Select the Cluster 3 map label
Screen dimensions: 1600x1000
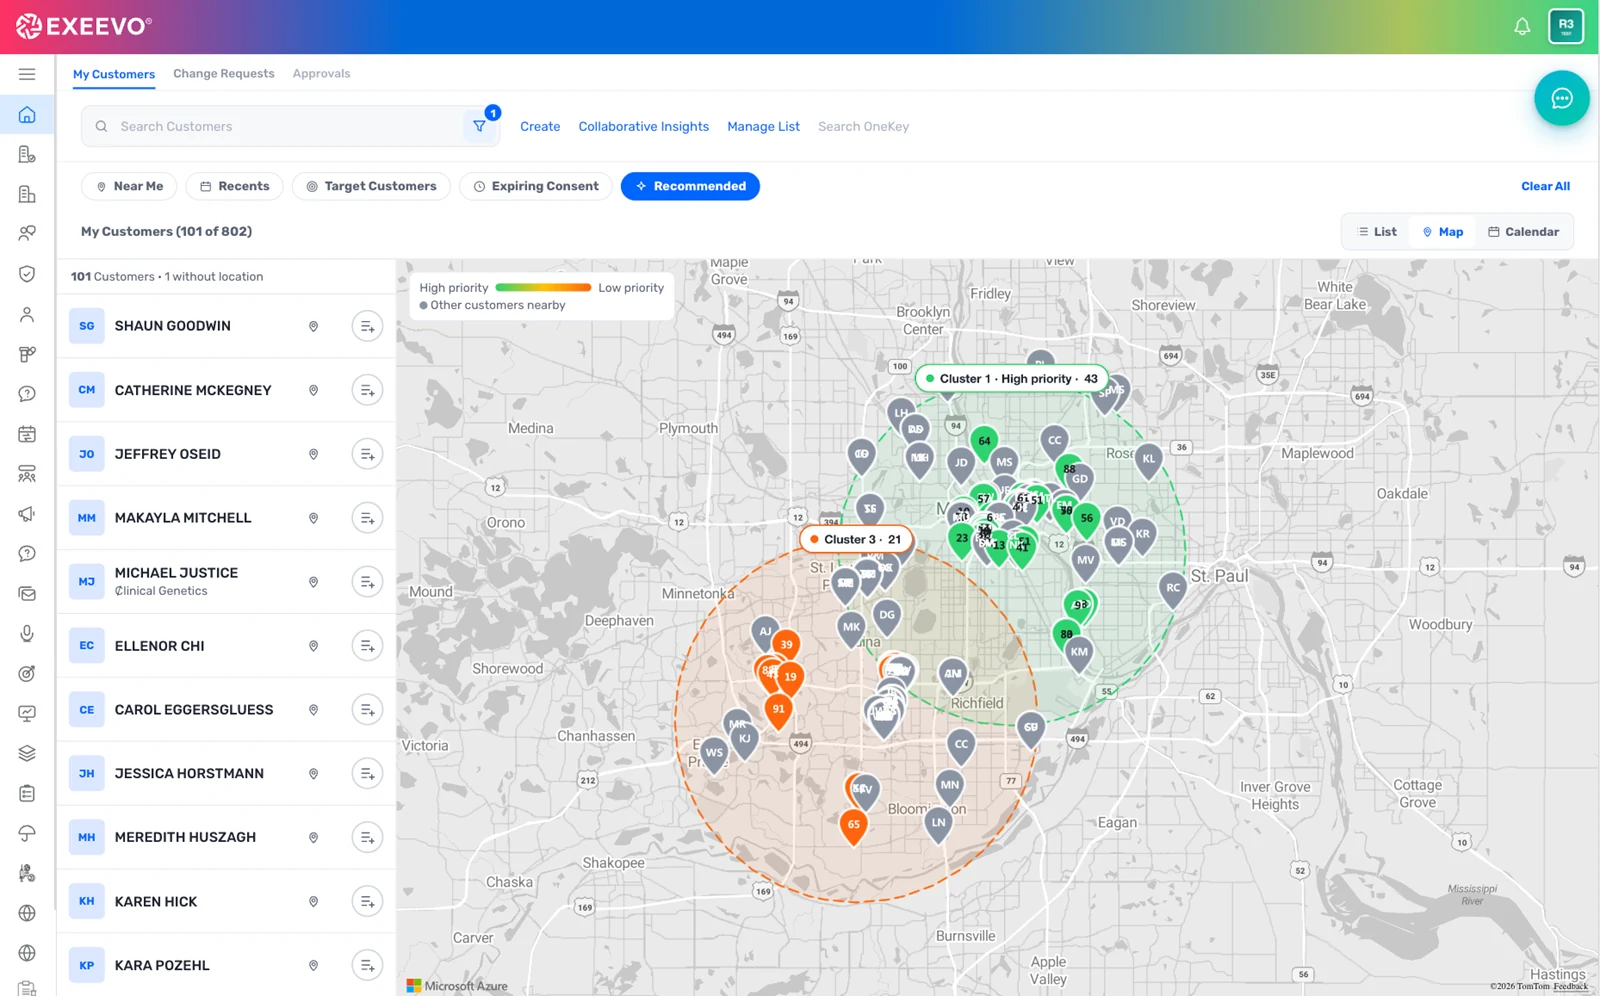pyautogui.click(x=856, y=539)
